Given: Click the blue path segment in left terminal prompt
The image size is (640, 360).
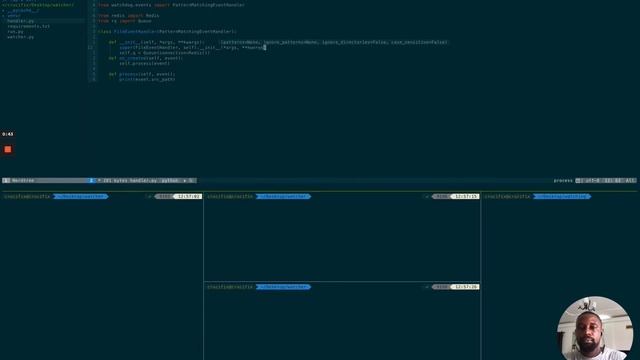Looking at the screenshot, I should click(81, 196).
